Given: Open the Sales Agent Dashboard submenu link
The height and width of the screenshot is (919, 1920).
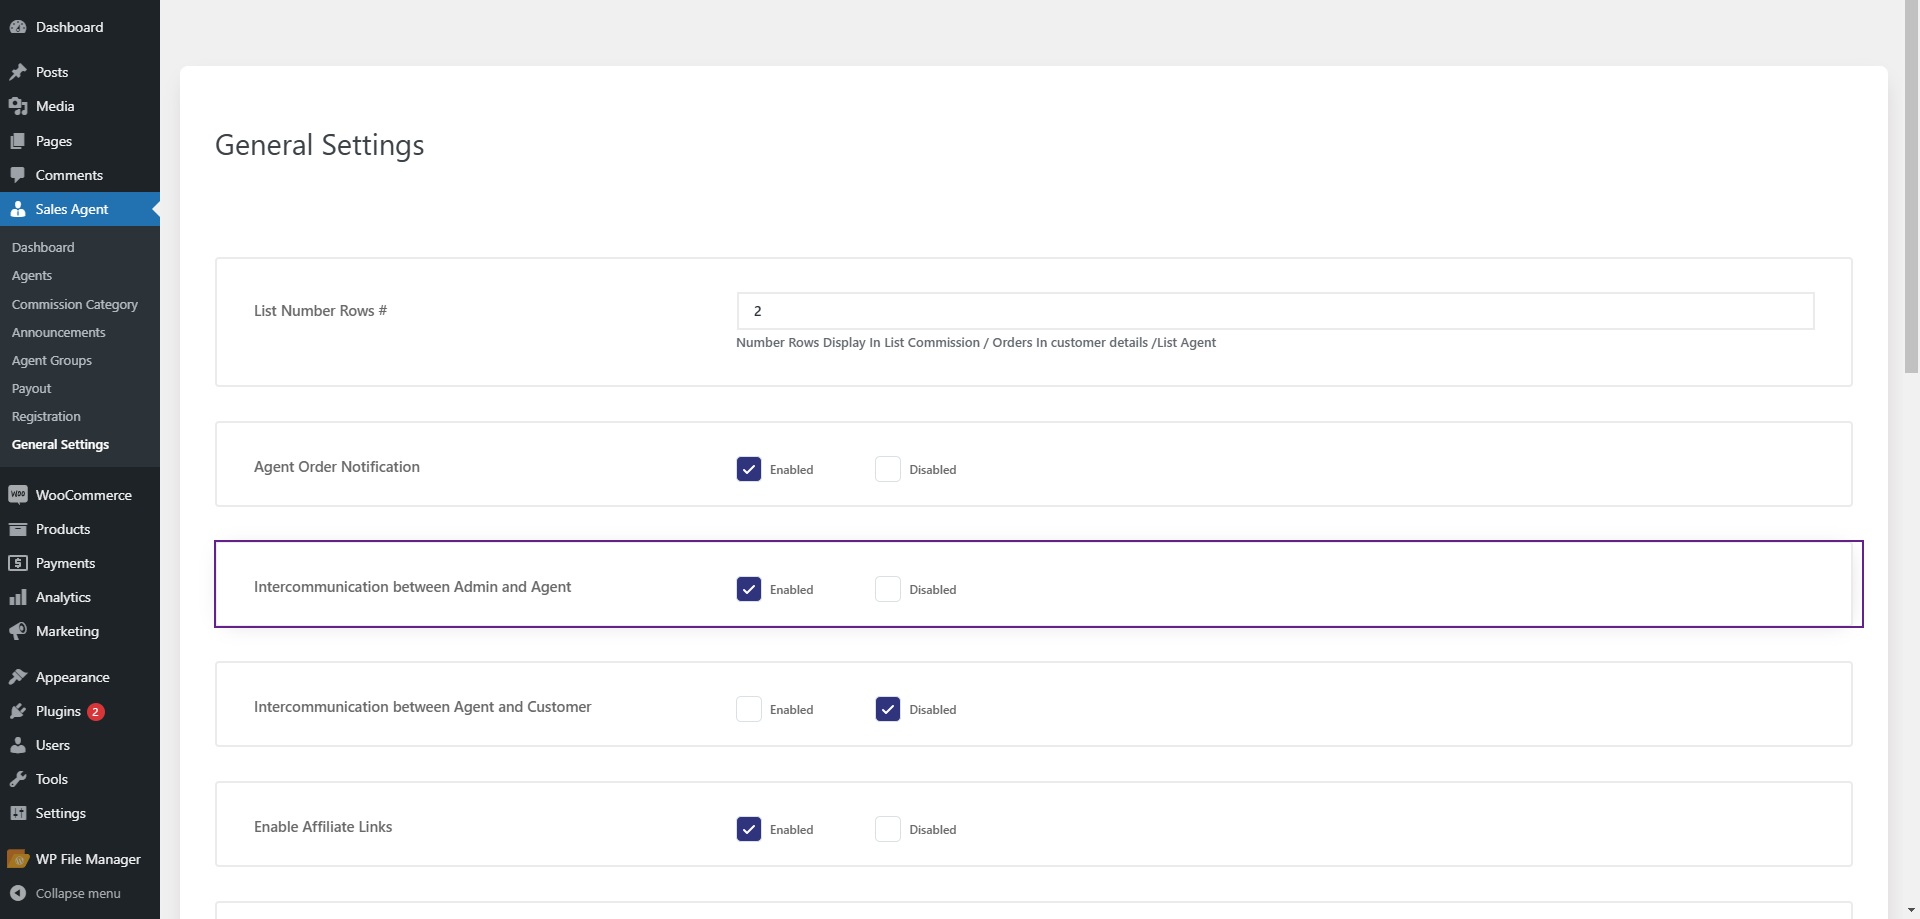Looking at the screenshot, I should tap(43, 247).
